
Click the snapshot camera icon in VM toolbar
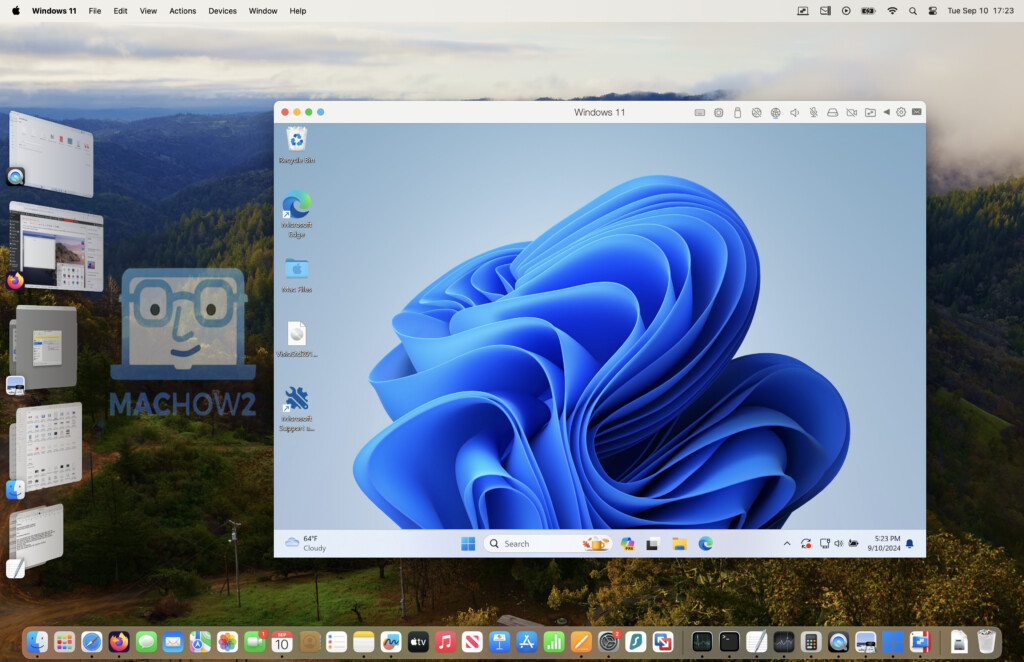(x=718, y=112)
